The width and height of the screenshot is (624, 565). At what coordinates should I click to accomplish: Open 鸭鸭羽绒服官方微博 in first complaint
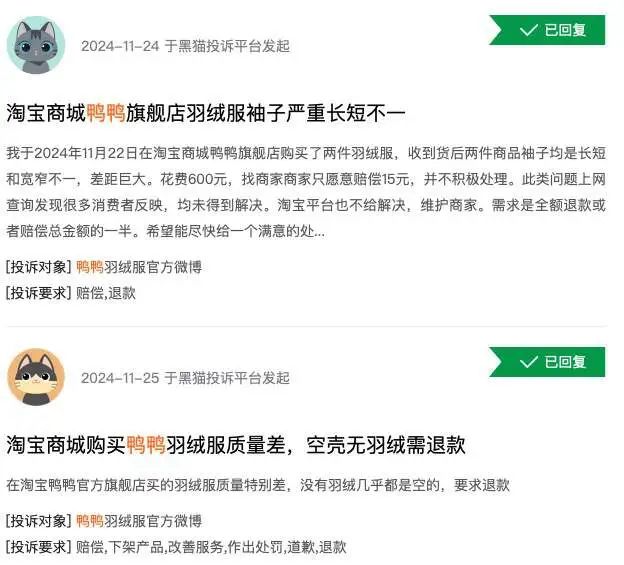[139, 267]
